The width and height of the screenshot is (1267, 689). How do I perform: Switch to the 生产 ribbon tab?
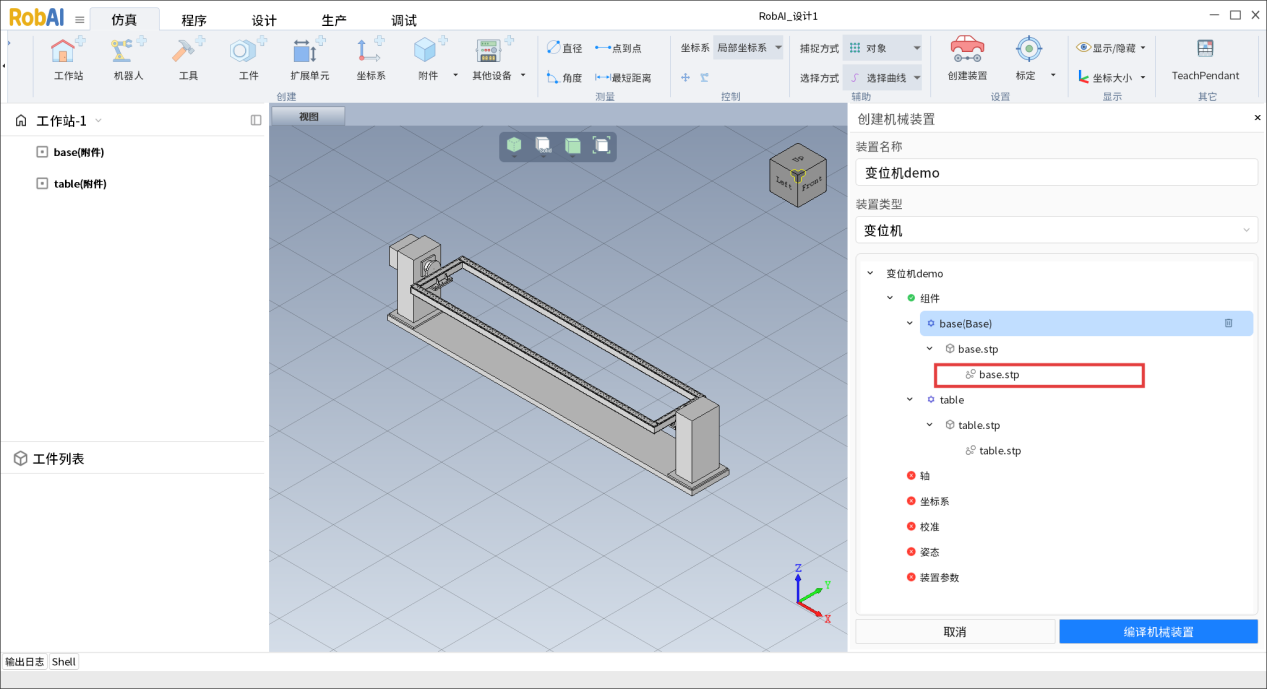click(334, 20)
